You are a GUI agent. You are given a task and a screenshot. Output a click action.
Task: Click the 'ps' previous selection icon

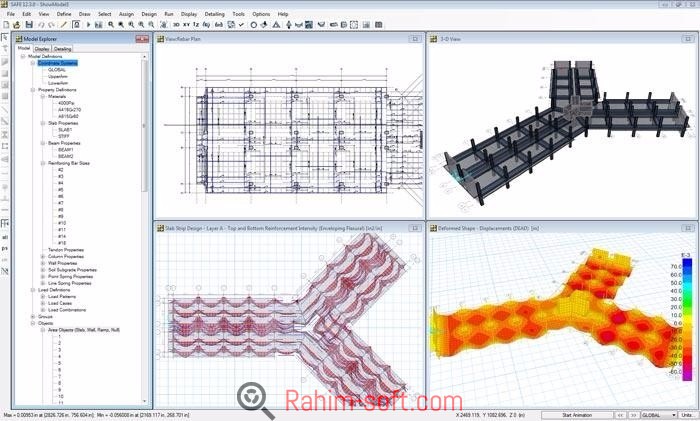(5, 248)
